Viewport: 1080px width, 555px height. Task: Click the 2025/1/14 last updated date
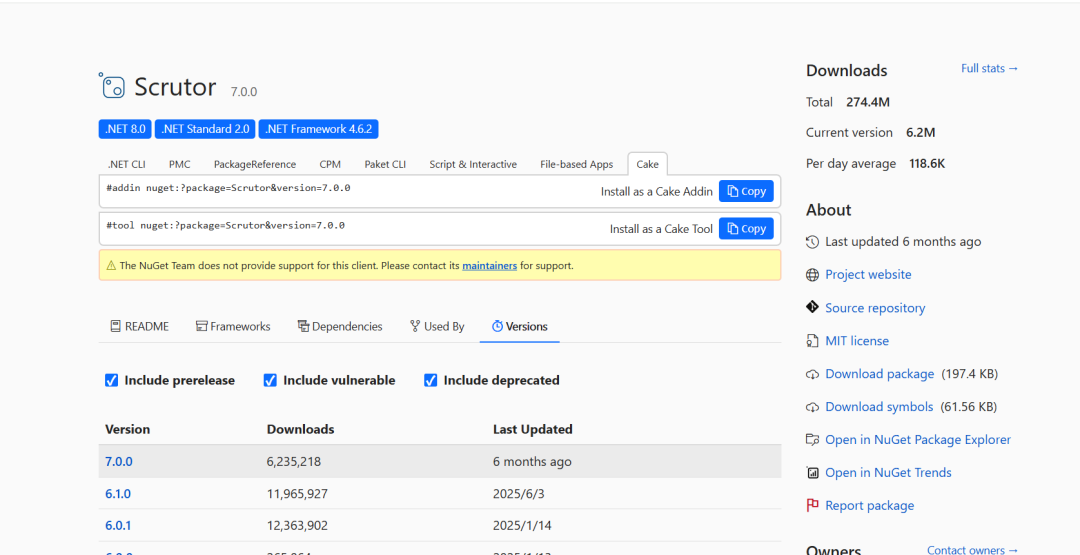click(x=522, y=525)
